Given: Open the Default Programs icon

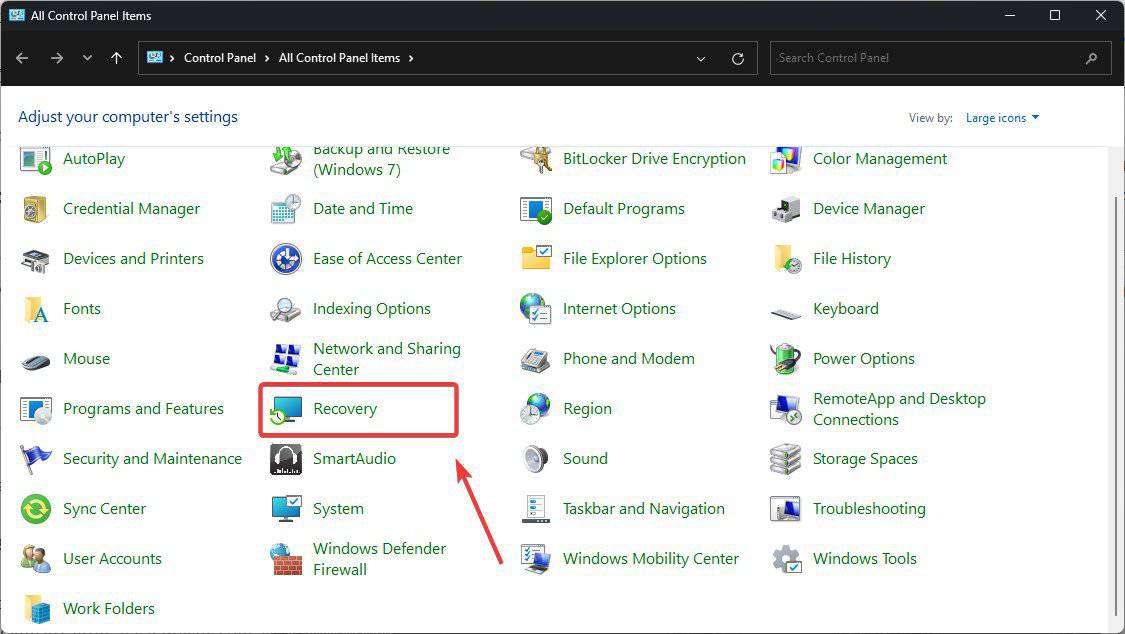Looking at the screenshot, I should (536, 209).
